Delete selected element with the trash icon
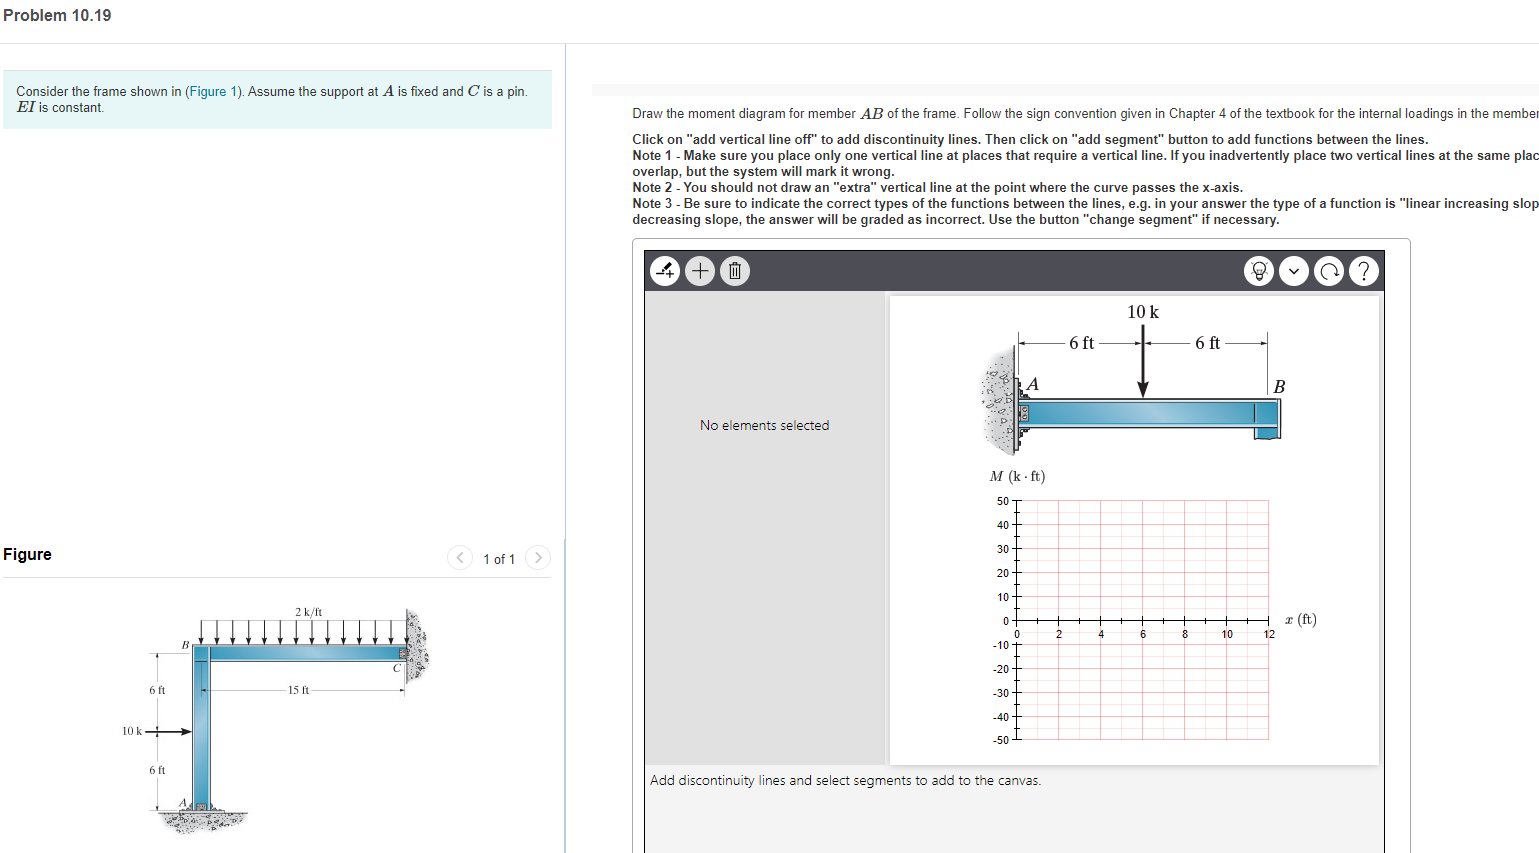This screenshot has width=1539, height=853. pos(734,270)
